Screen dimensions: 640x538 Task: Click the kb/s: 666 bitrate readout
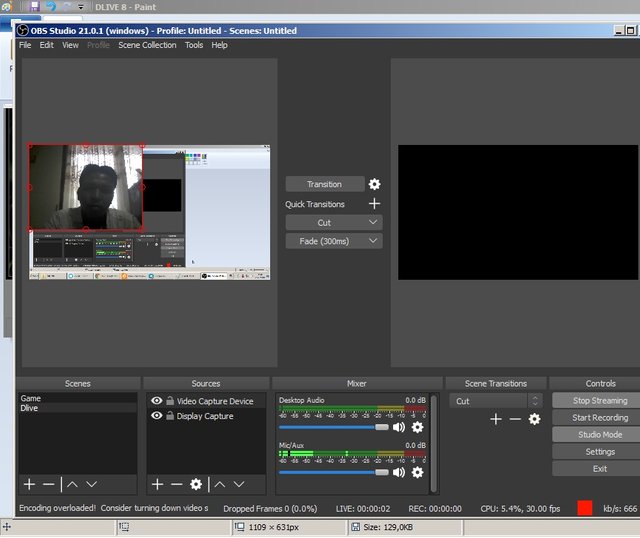point(620,509)
